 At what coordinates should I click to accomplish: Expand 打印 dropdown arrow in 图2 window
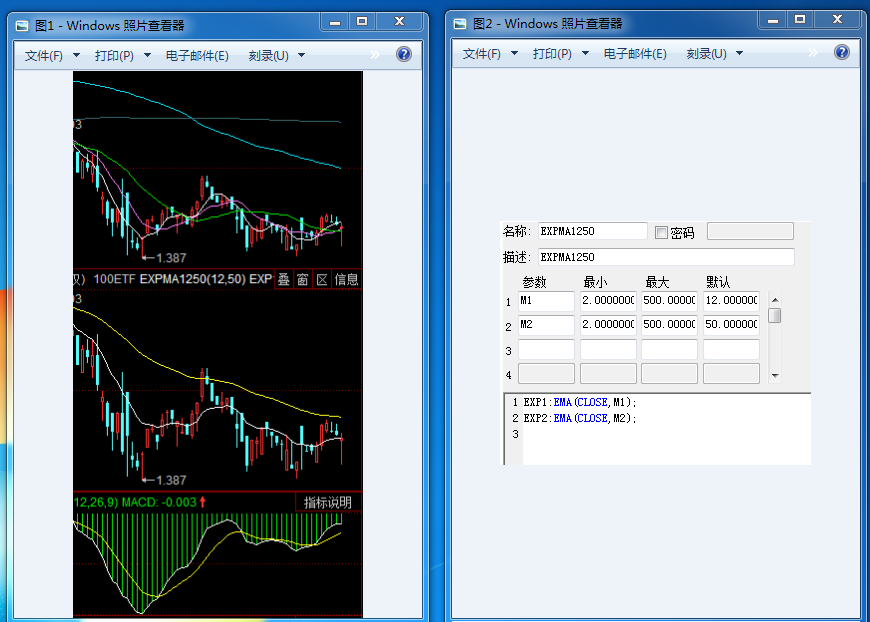pyautogui.click(x=585, y=54)
